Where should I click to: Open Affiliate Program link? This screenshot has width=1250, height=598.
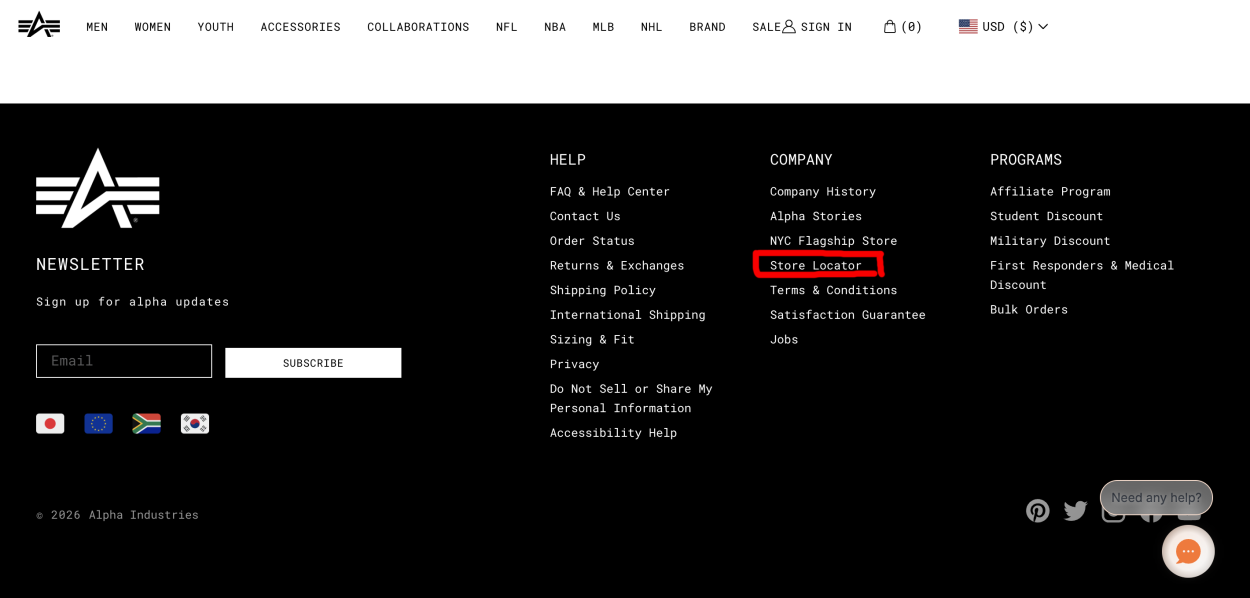(x=1050, y=191)
